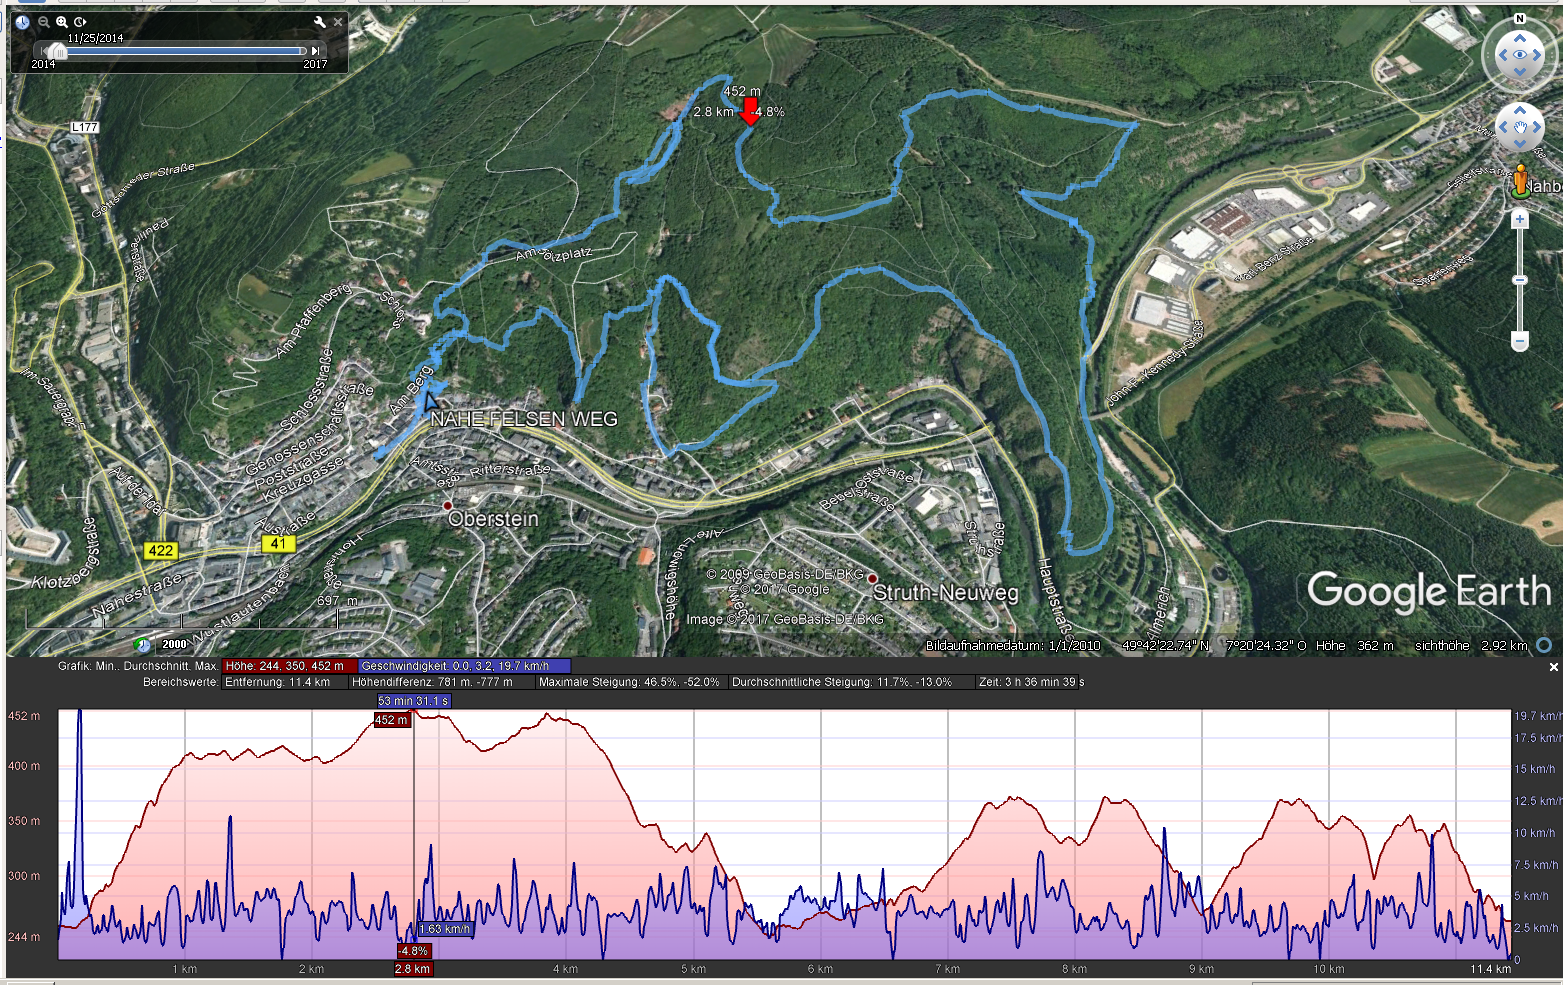Click the eye icon in look joystick
Image resolution: width=1563 pixels, height=985 pixels.
tap(1520, 55)
